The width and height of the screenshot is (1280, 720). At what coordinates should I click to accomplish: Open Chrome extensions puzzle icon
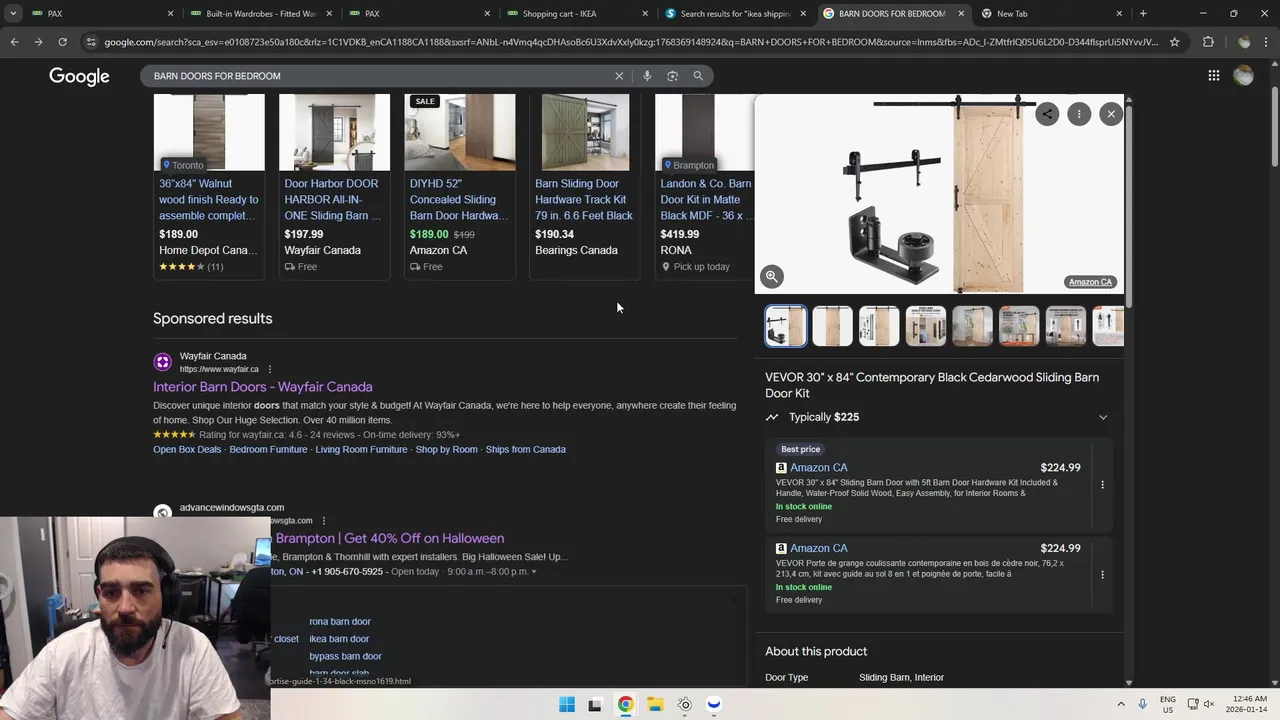(x=1208, y=42)
